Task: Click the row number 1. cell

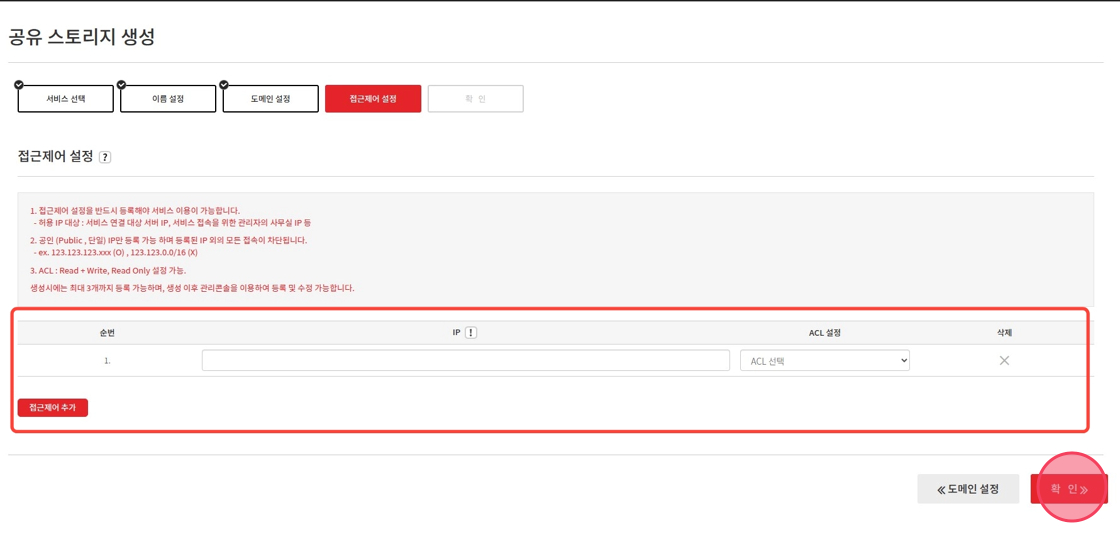Action: (107, 361)
